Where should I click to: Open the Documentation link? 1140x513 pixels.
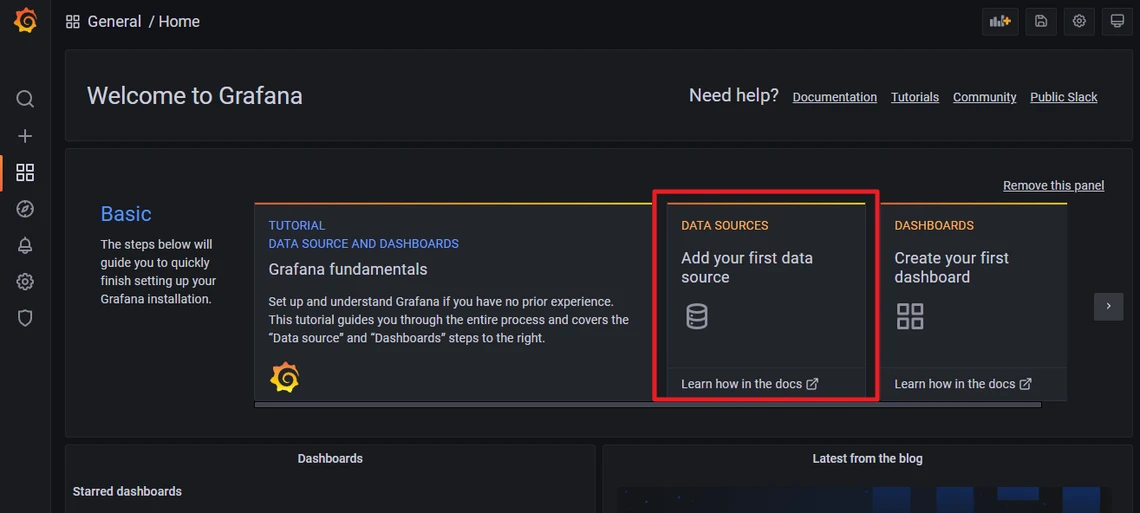point(834,97)
